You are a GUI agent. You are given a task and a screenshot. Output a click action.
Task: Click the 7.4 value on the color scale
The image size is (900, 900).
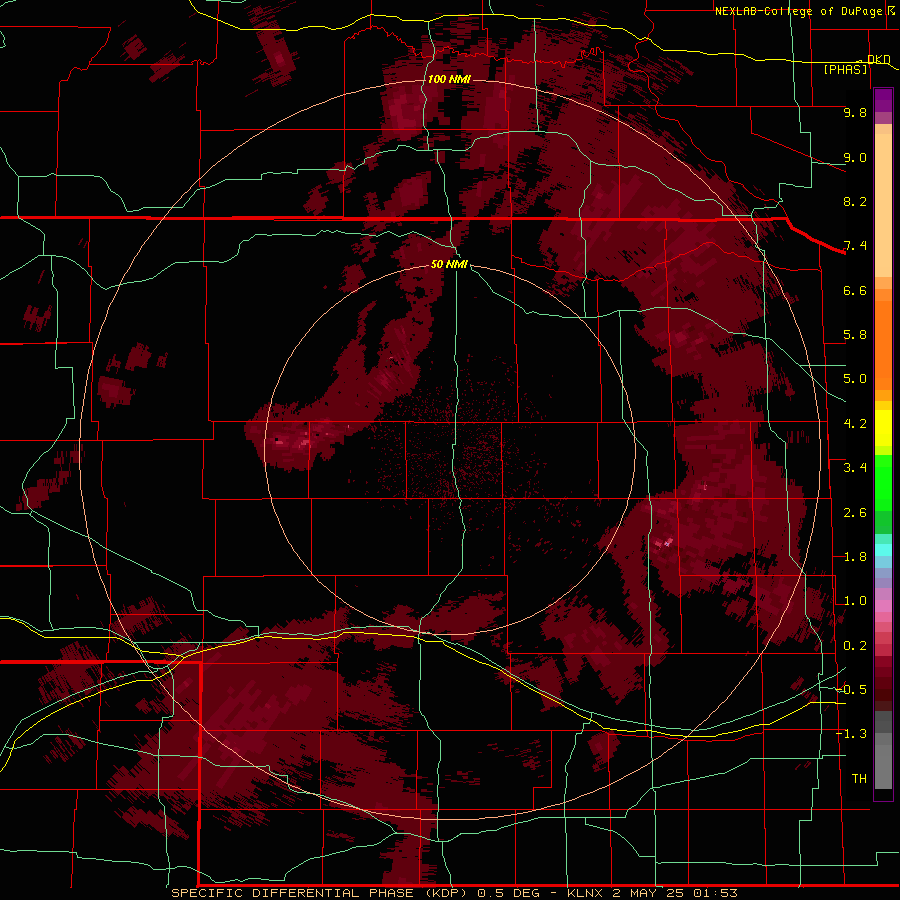pyautogui.click(x=855, y=246)
